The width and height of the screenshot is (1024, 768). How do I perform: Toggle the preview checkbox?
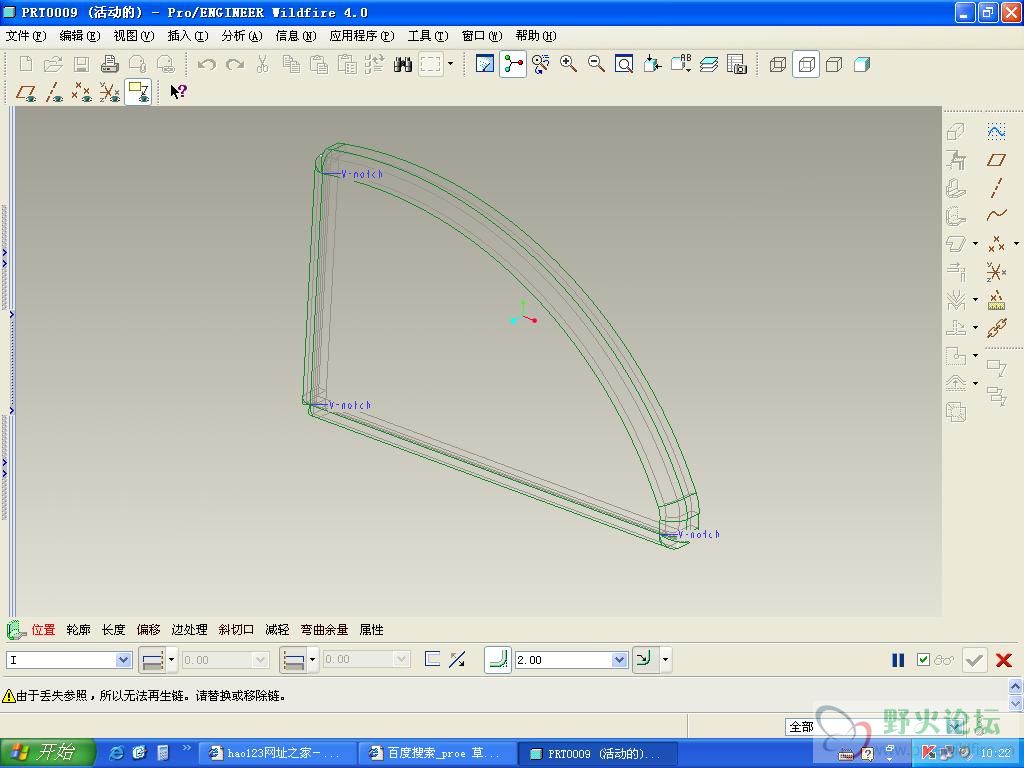(x=923, y=660)
